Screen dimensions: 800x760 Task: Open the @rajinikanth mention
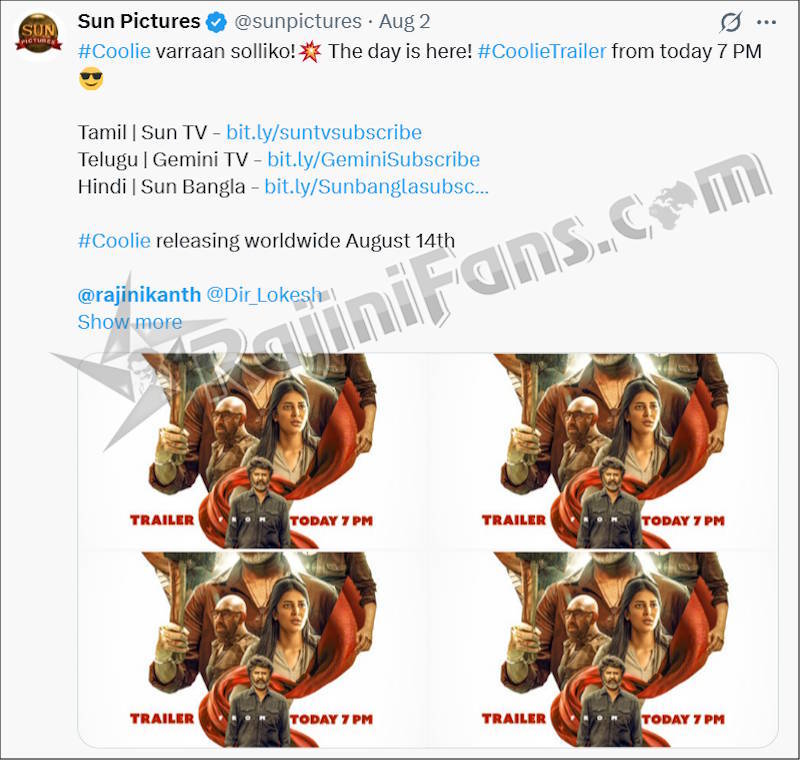click(139, 295)
